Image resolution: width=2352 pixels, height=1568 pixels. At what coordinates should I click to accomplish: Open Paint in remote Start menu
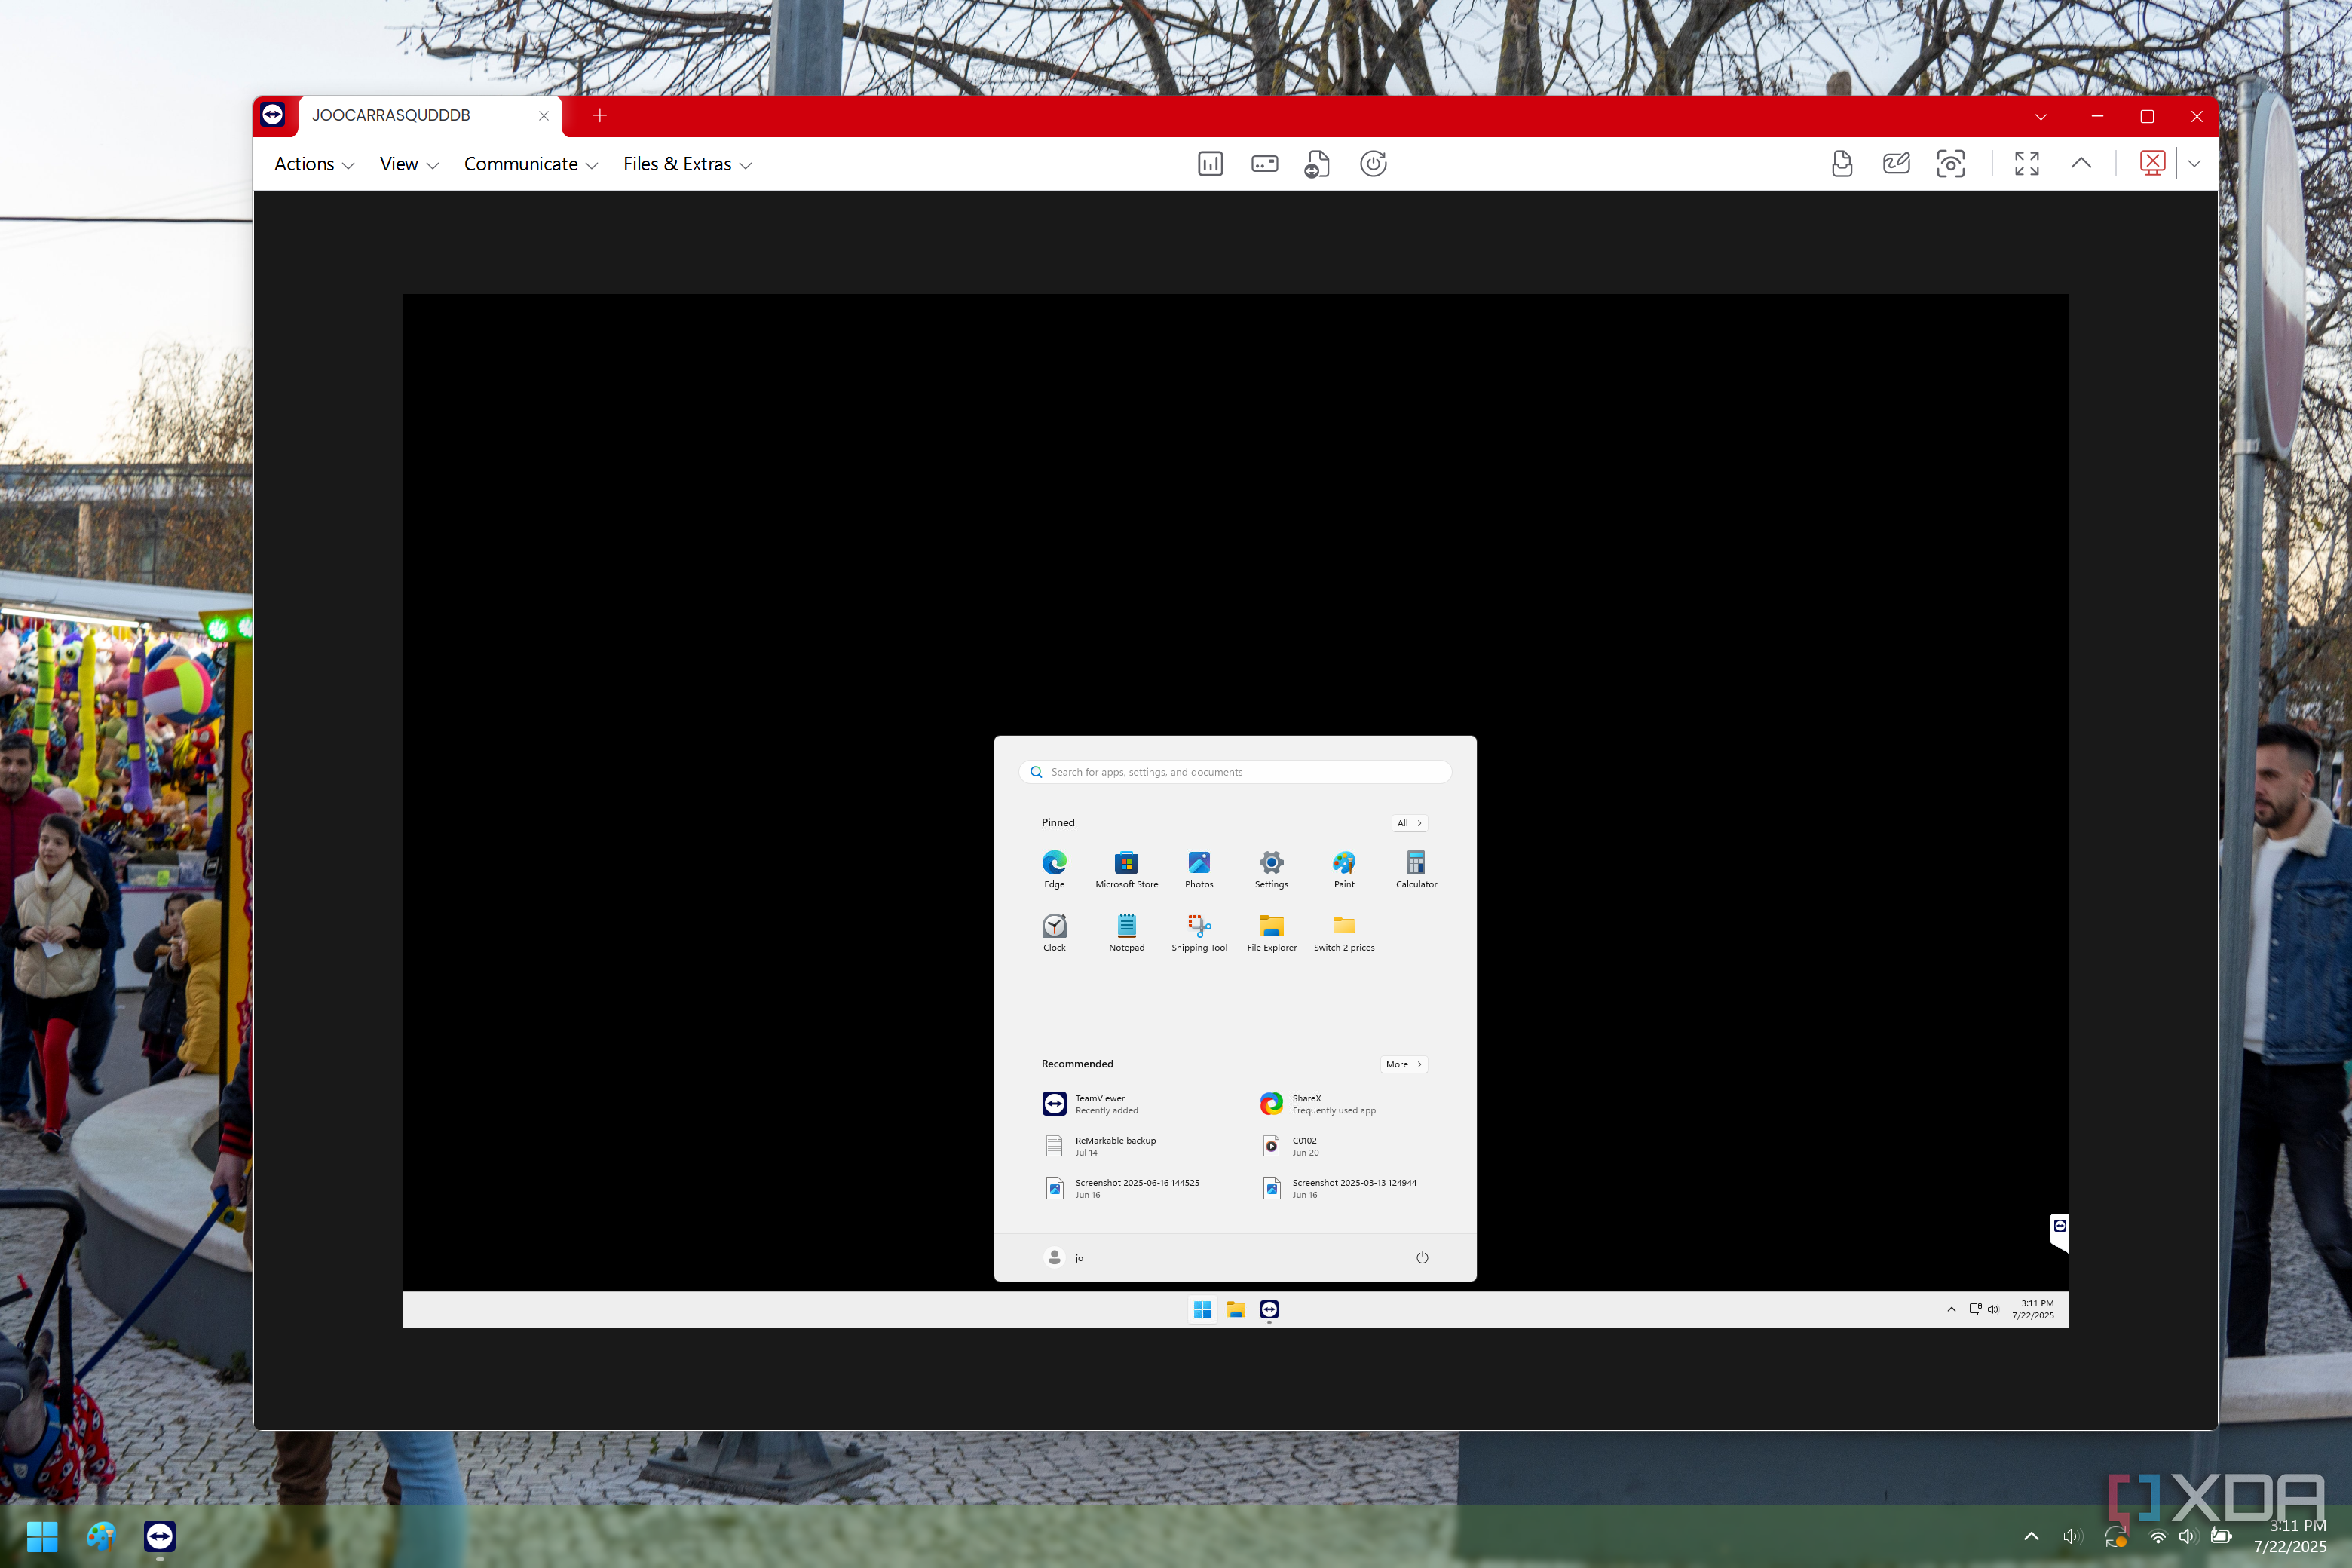point(1344,869)
